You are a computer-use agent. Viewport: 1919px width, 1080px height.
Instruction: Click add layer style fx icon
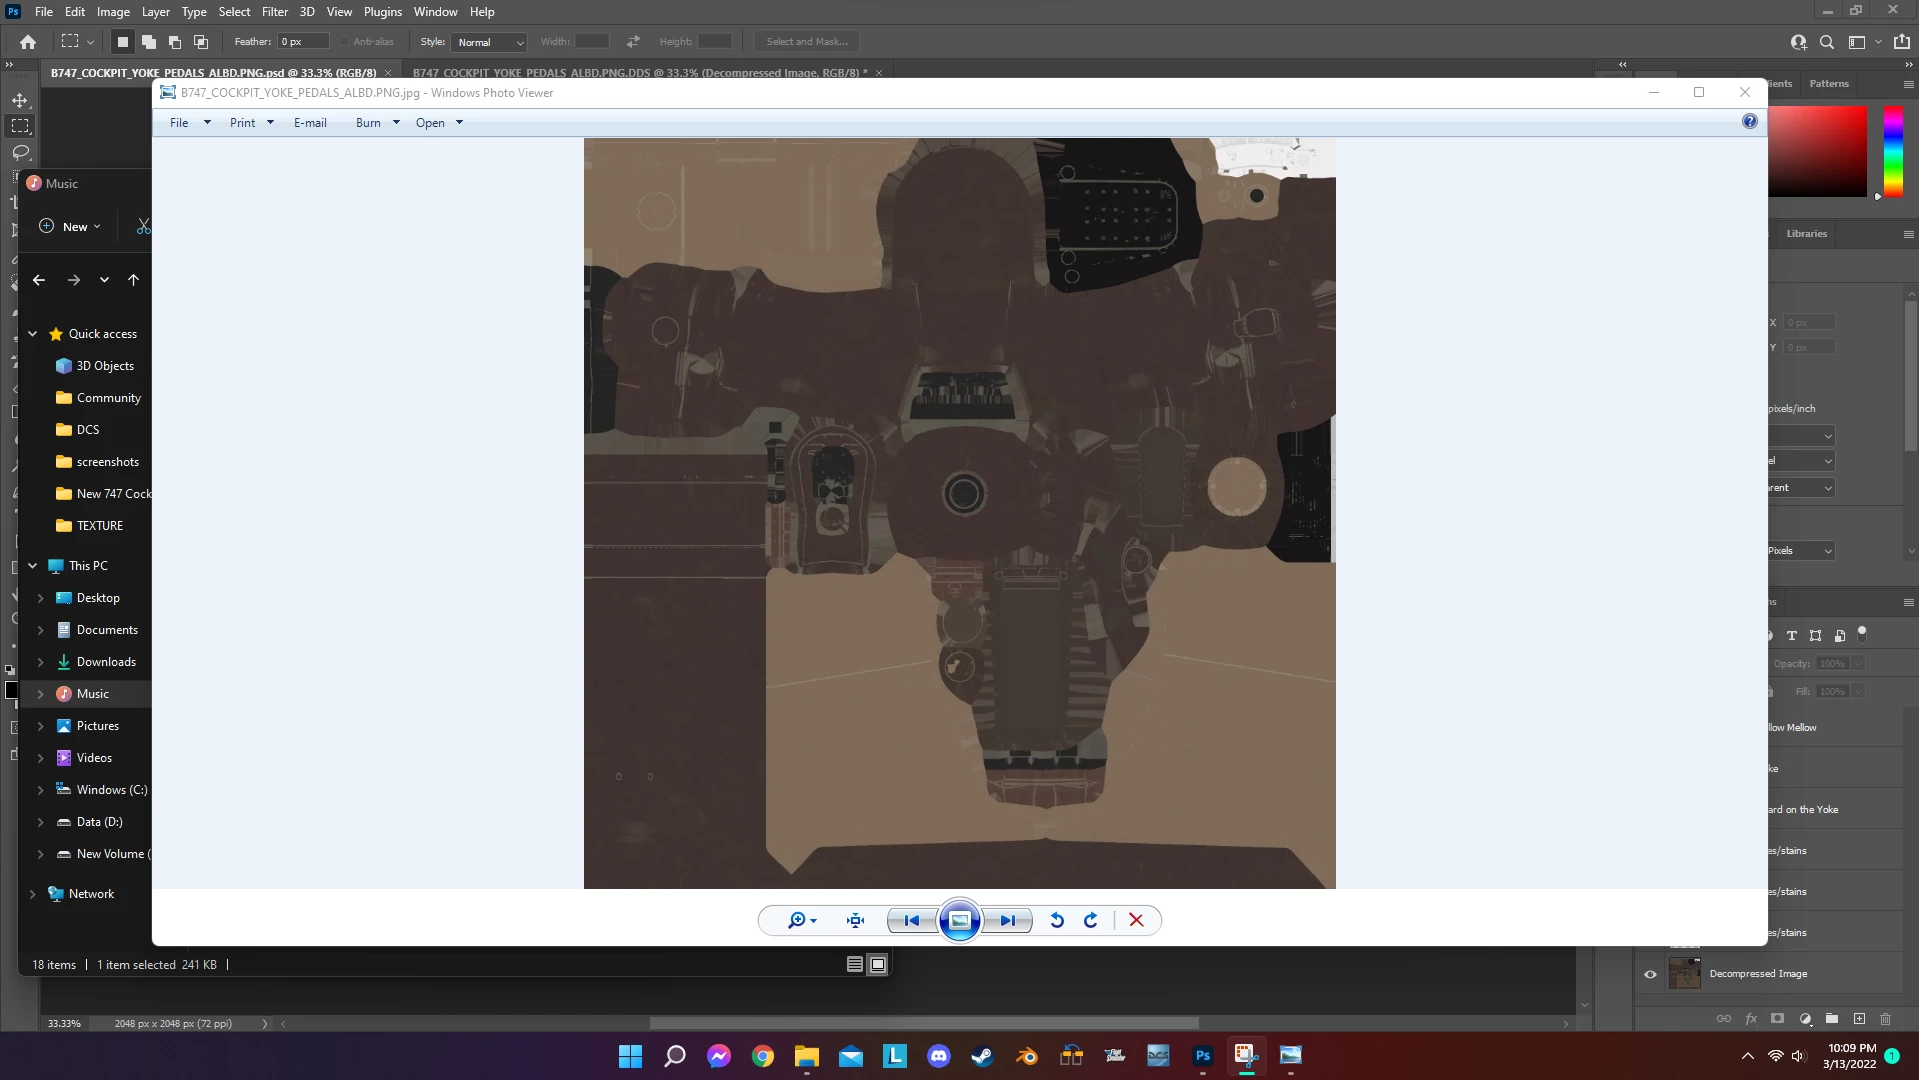(x=1751, y=1019)
